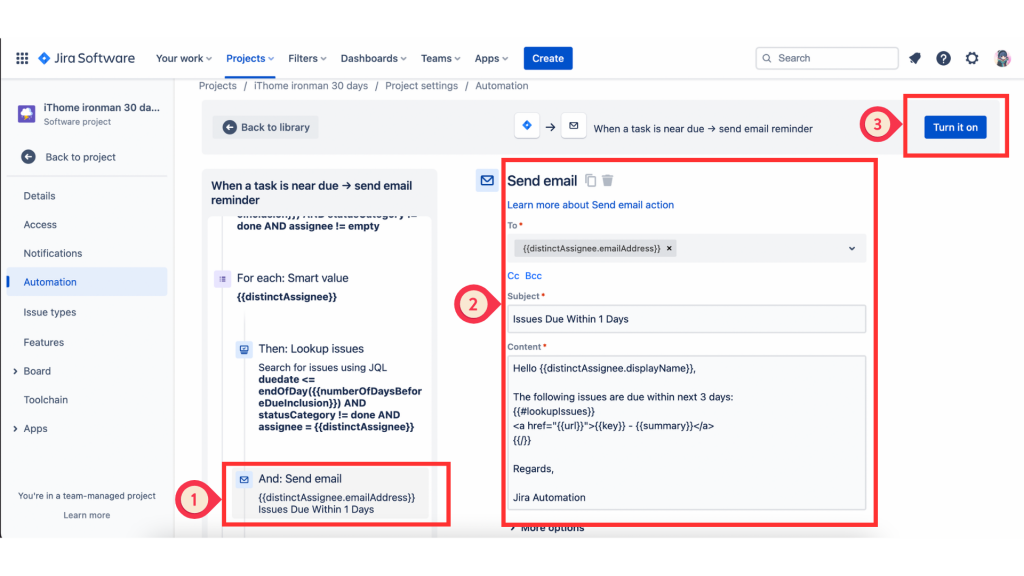Viewport: 1024px width, 576px height.
Task: Duplicate the Send email component via copy icon
Action: tap(590, 180)
